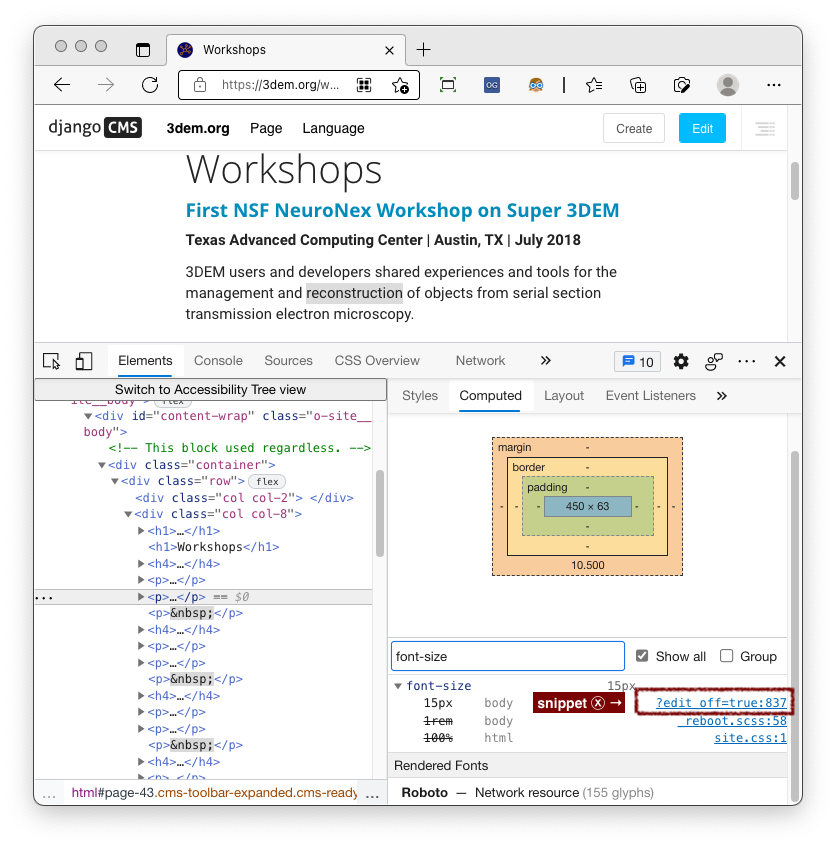Open the Network tab

(x=480, y=360)
